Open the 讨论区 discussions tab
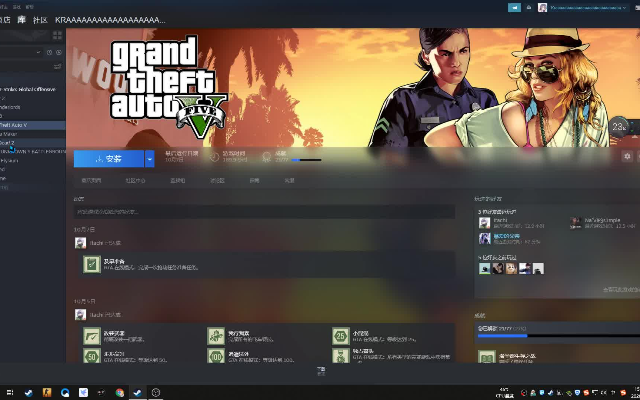 [x=217, y=180]
